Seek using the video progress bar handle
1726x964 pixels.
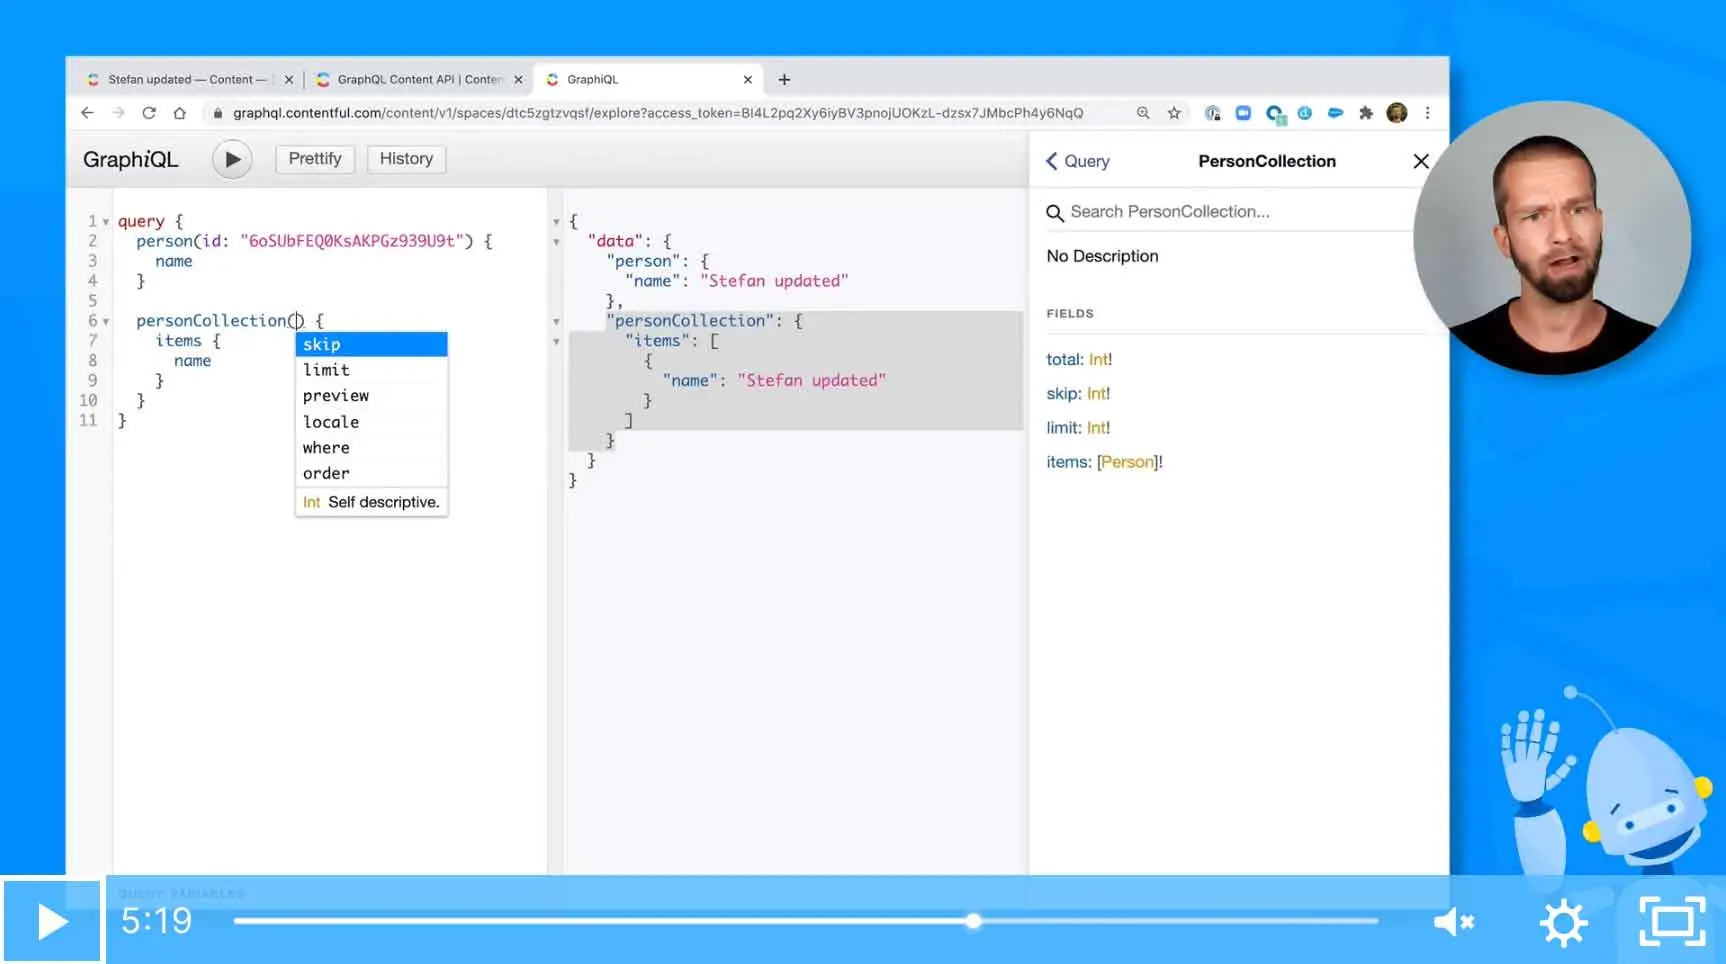click(x=973, y=921)
